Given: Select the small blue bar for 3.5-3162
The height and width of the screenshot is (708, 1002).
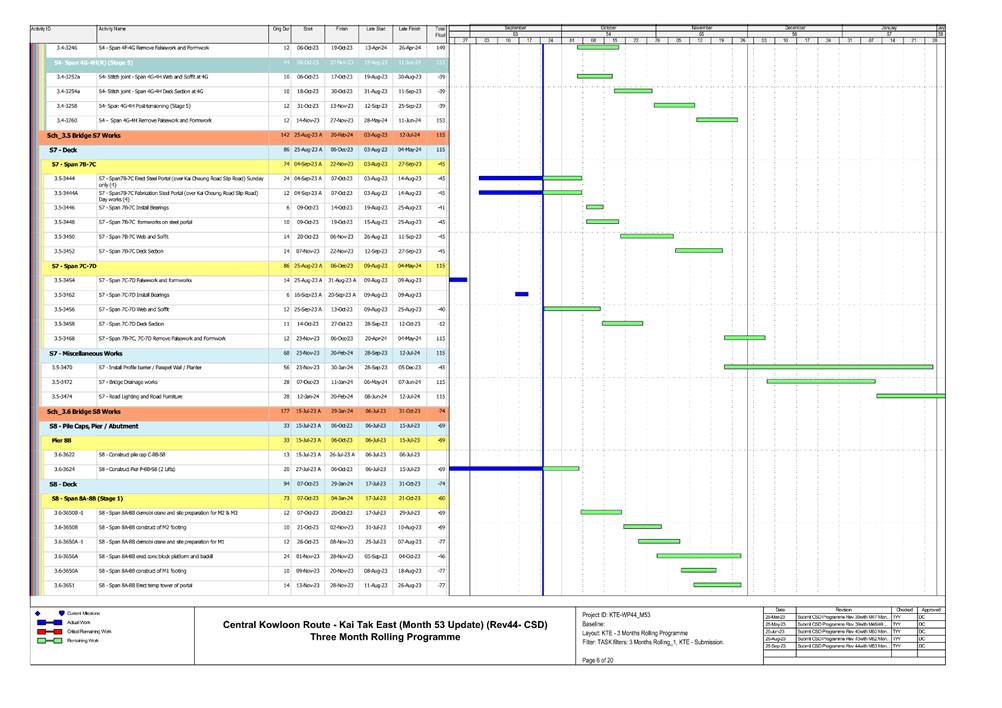Looking at the screenshot, I should pyautogui.click(x=521, y=294).
